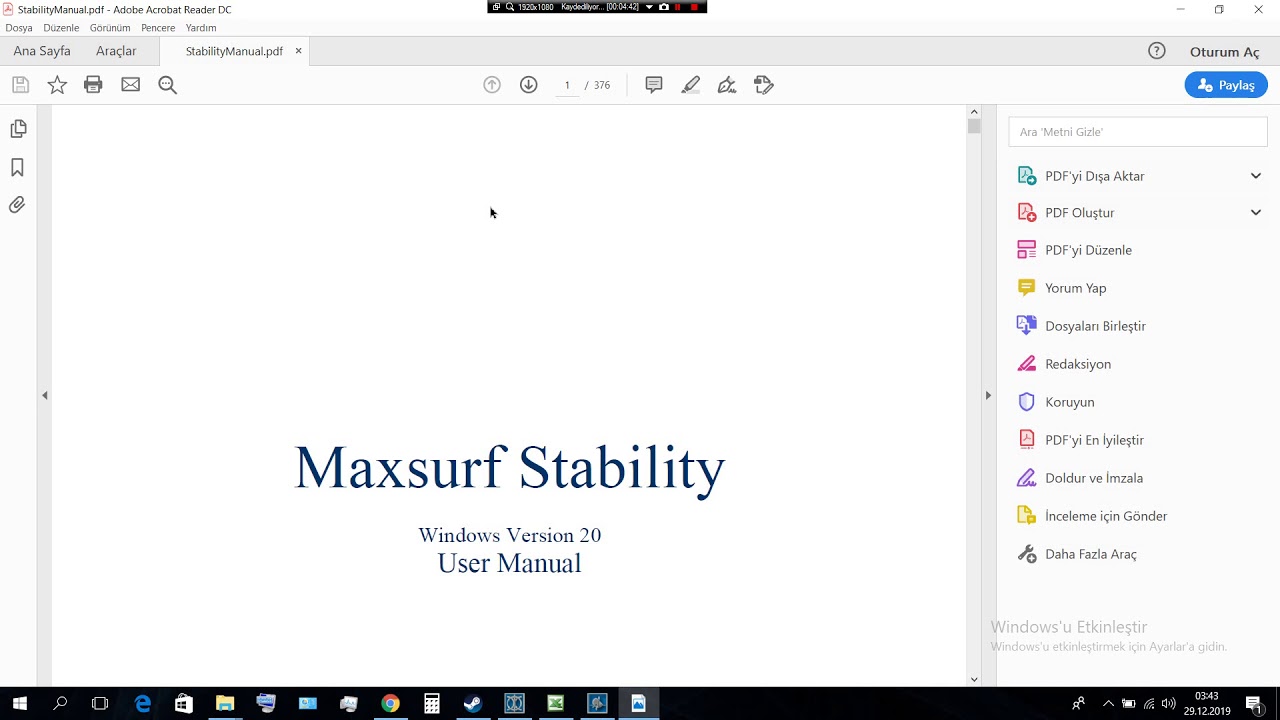The height and width of the screenshot is (720, 1280).
Task: Open the Dosya menu
Action: (x=19, y=28)
